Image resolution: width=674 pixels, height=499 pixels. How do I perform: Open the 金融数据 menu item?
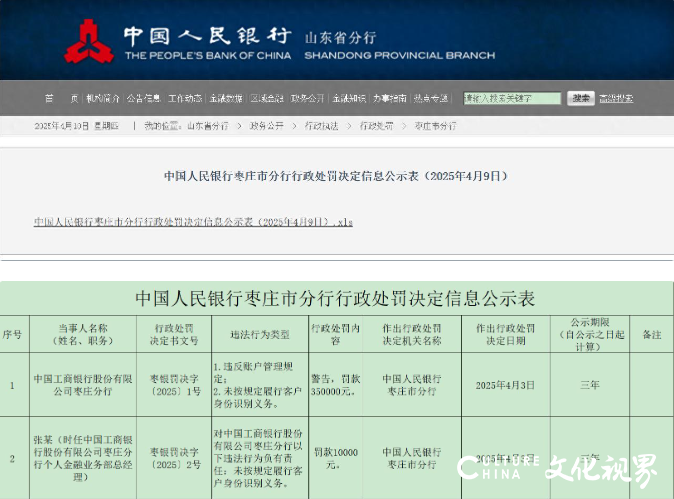click(226, 98)
